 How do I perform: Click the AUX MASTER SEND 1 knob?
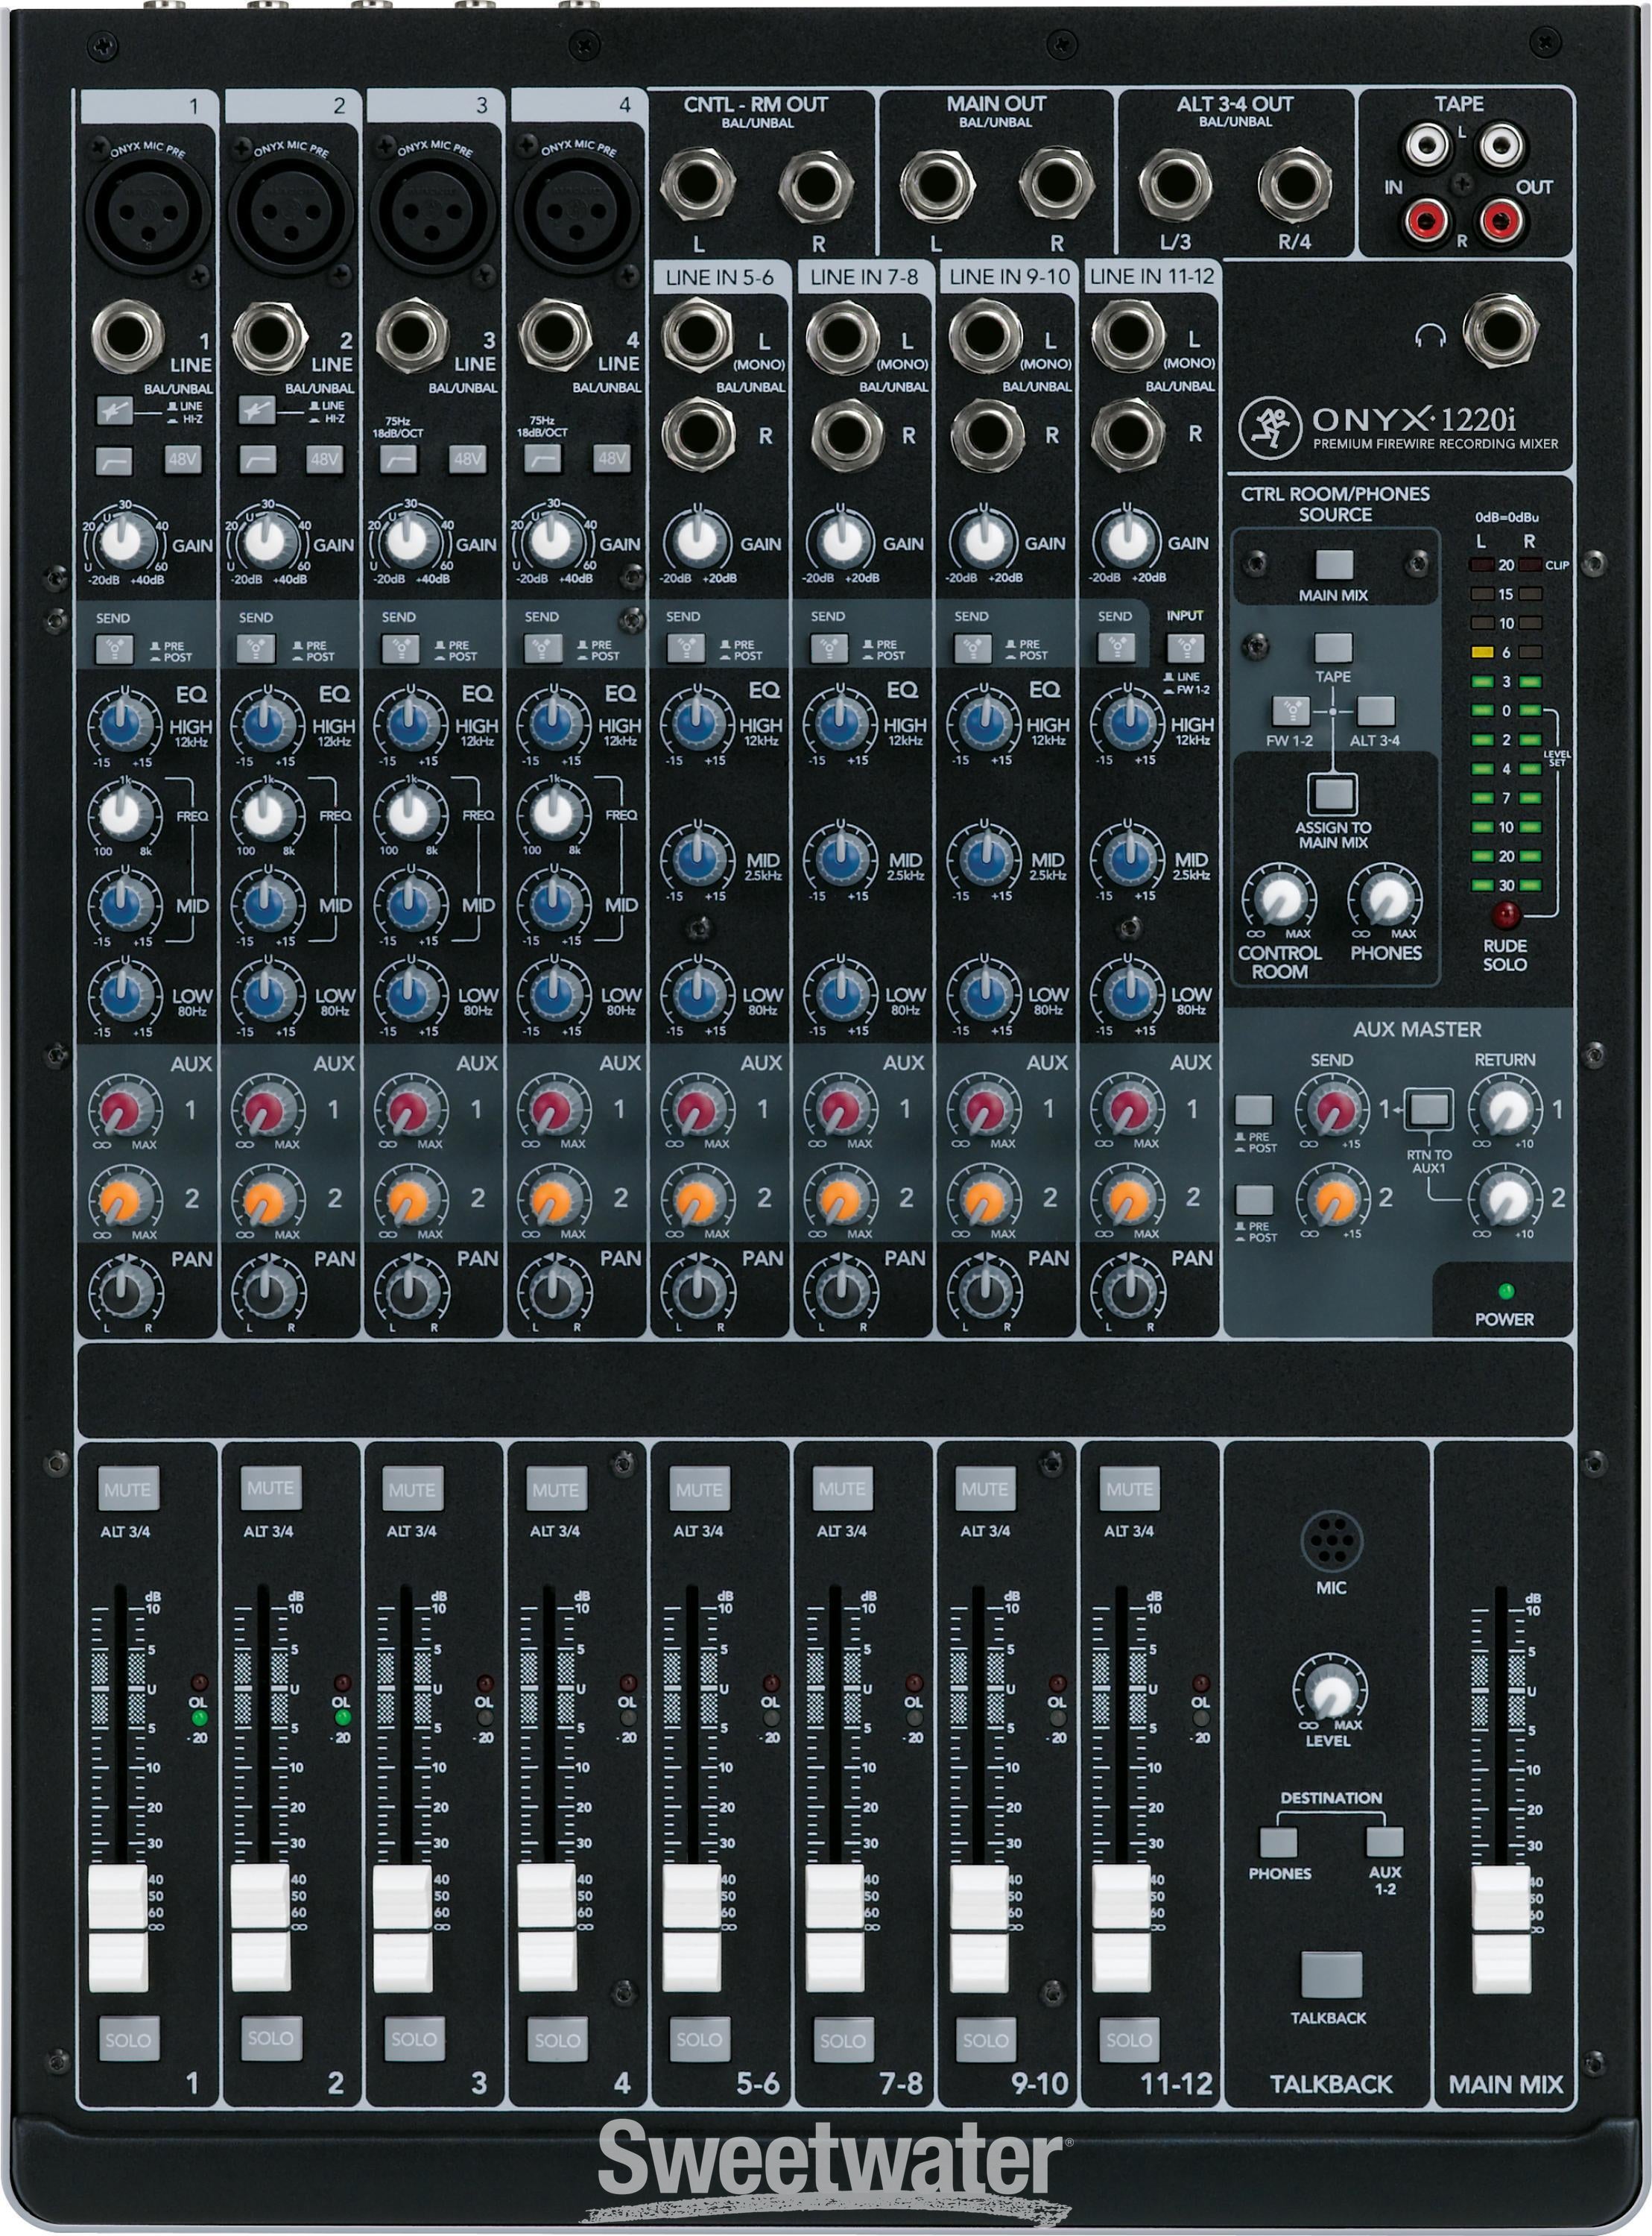[1332, 1110]
